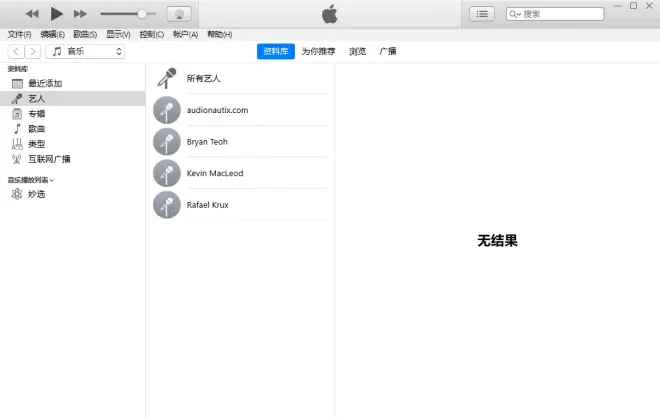Viewport: 660px width, 418px height.
Task: Click the audionautix.com artist avatar
Action: 167,110
